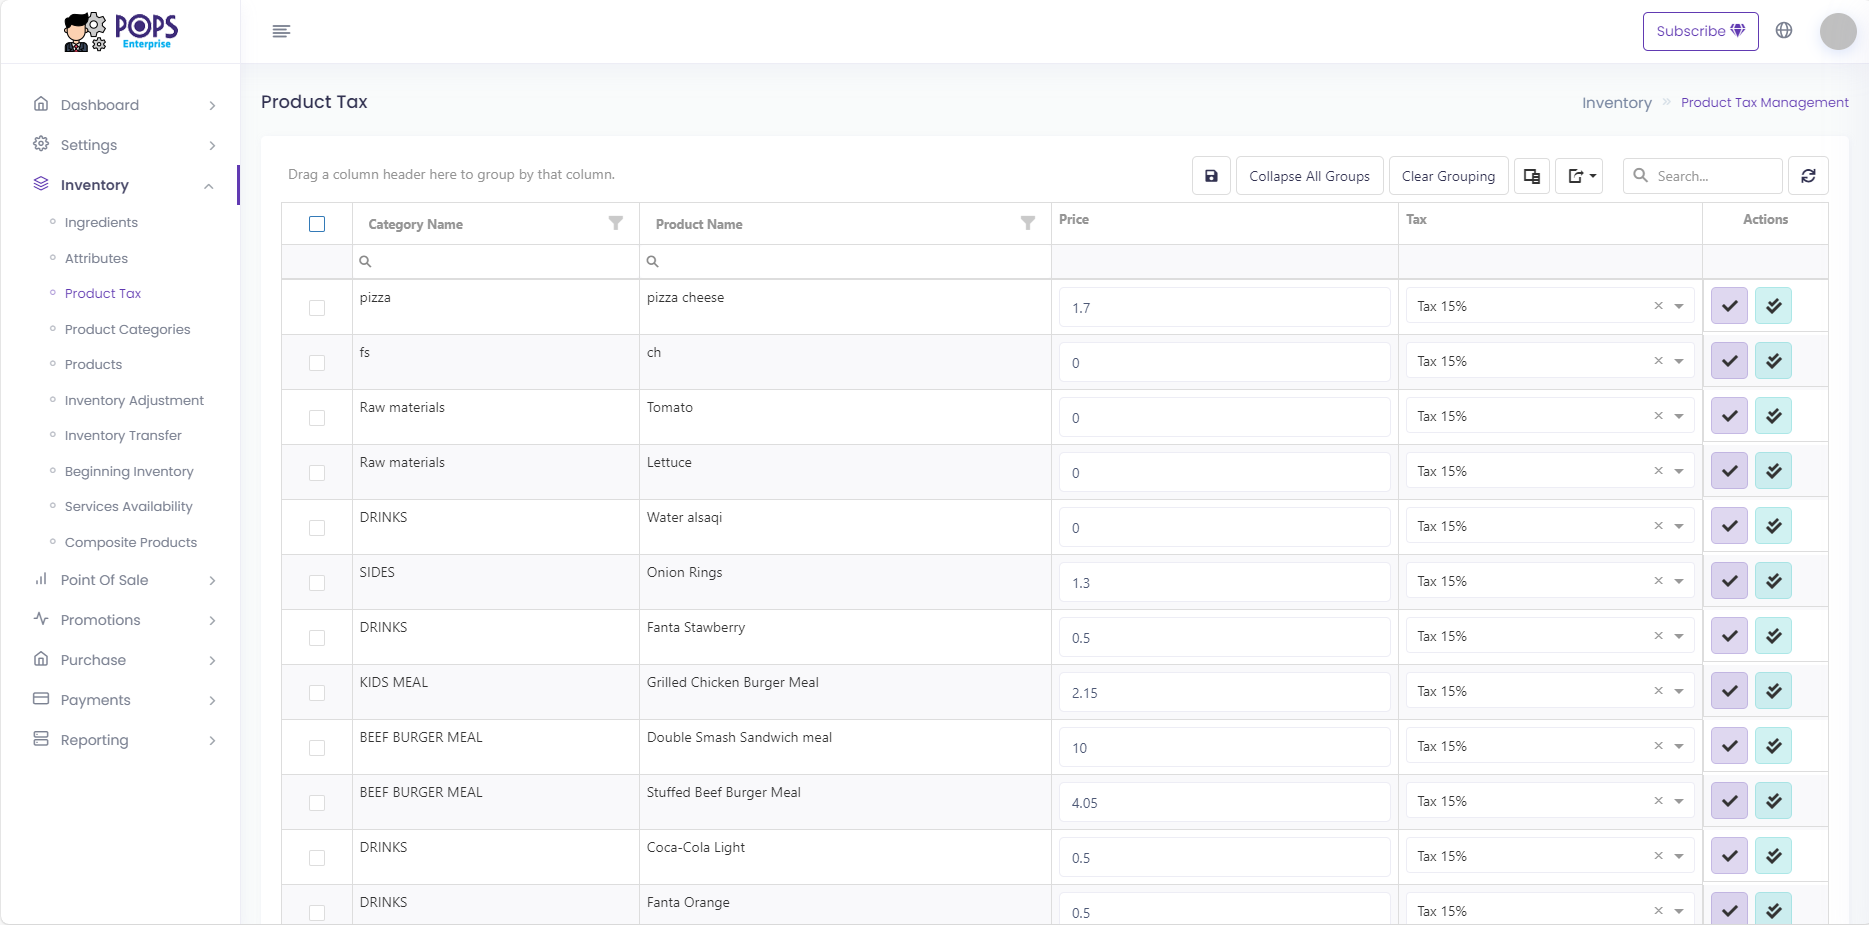Open the Tax dropdown for Lettuce row
The image size is (1869, 925).
(x=1679, y=471)
